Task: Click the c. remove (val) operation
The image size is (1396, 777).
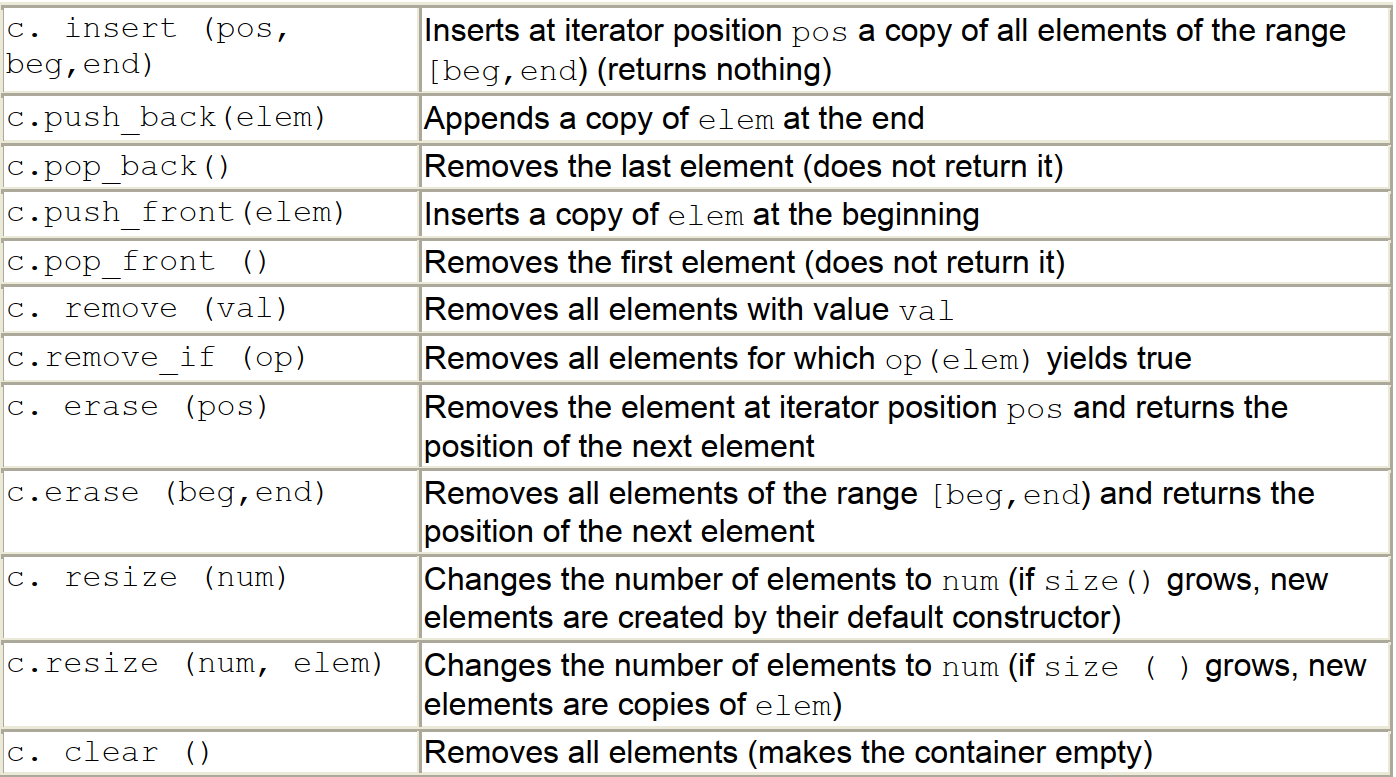Action: click(x=147, y=309)
